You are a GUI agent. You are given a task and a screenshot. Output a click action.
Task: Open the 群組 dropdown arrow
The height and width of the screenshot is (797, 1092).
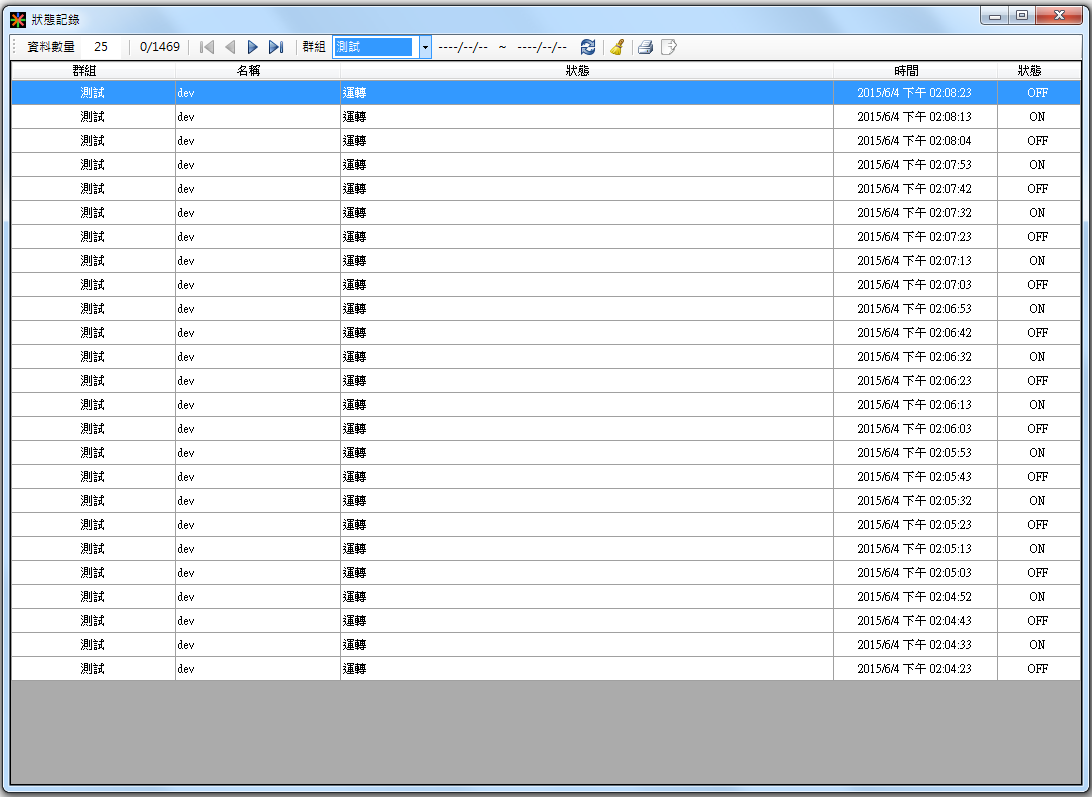coord(425,47)
